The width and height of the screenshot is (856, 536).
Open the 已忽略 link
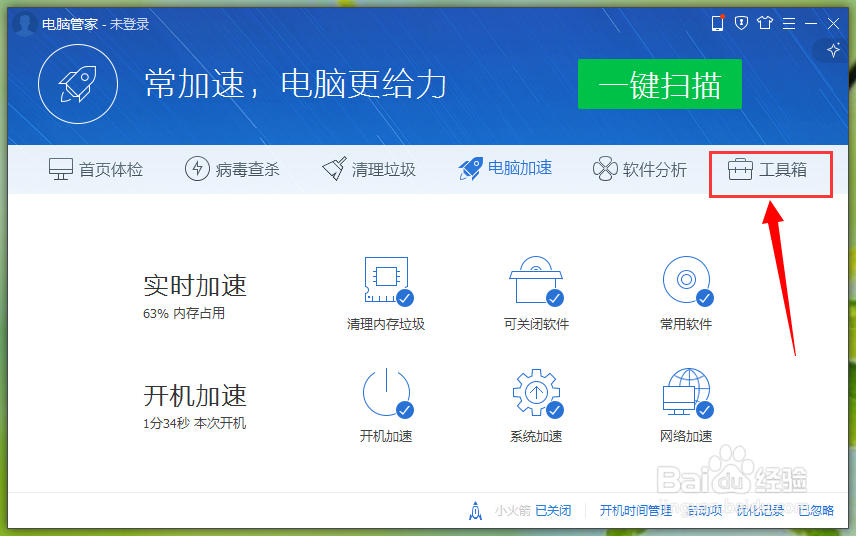pos(816,511)
